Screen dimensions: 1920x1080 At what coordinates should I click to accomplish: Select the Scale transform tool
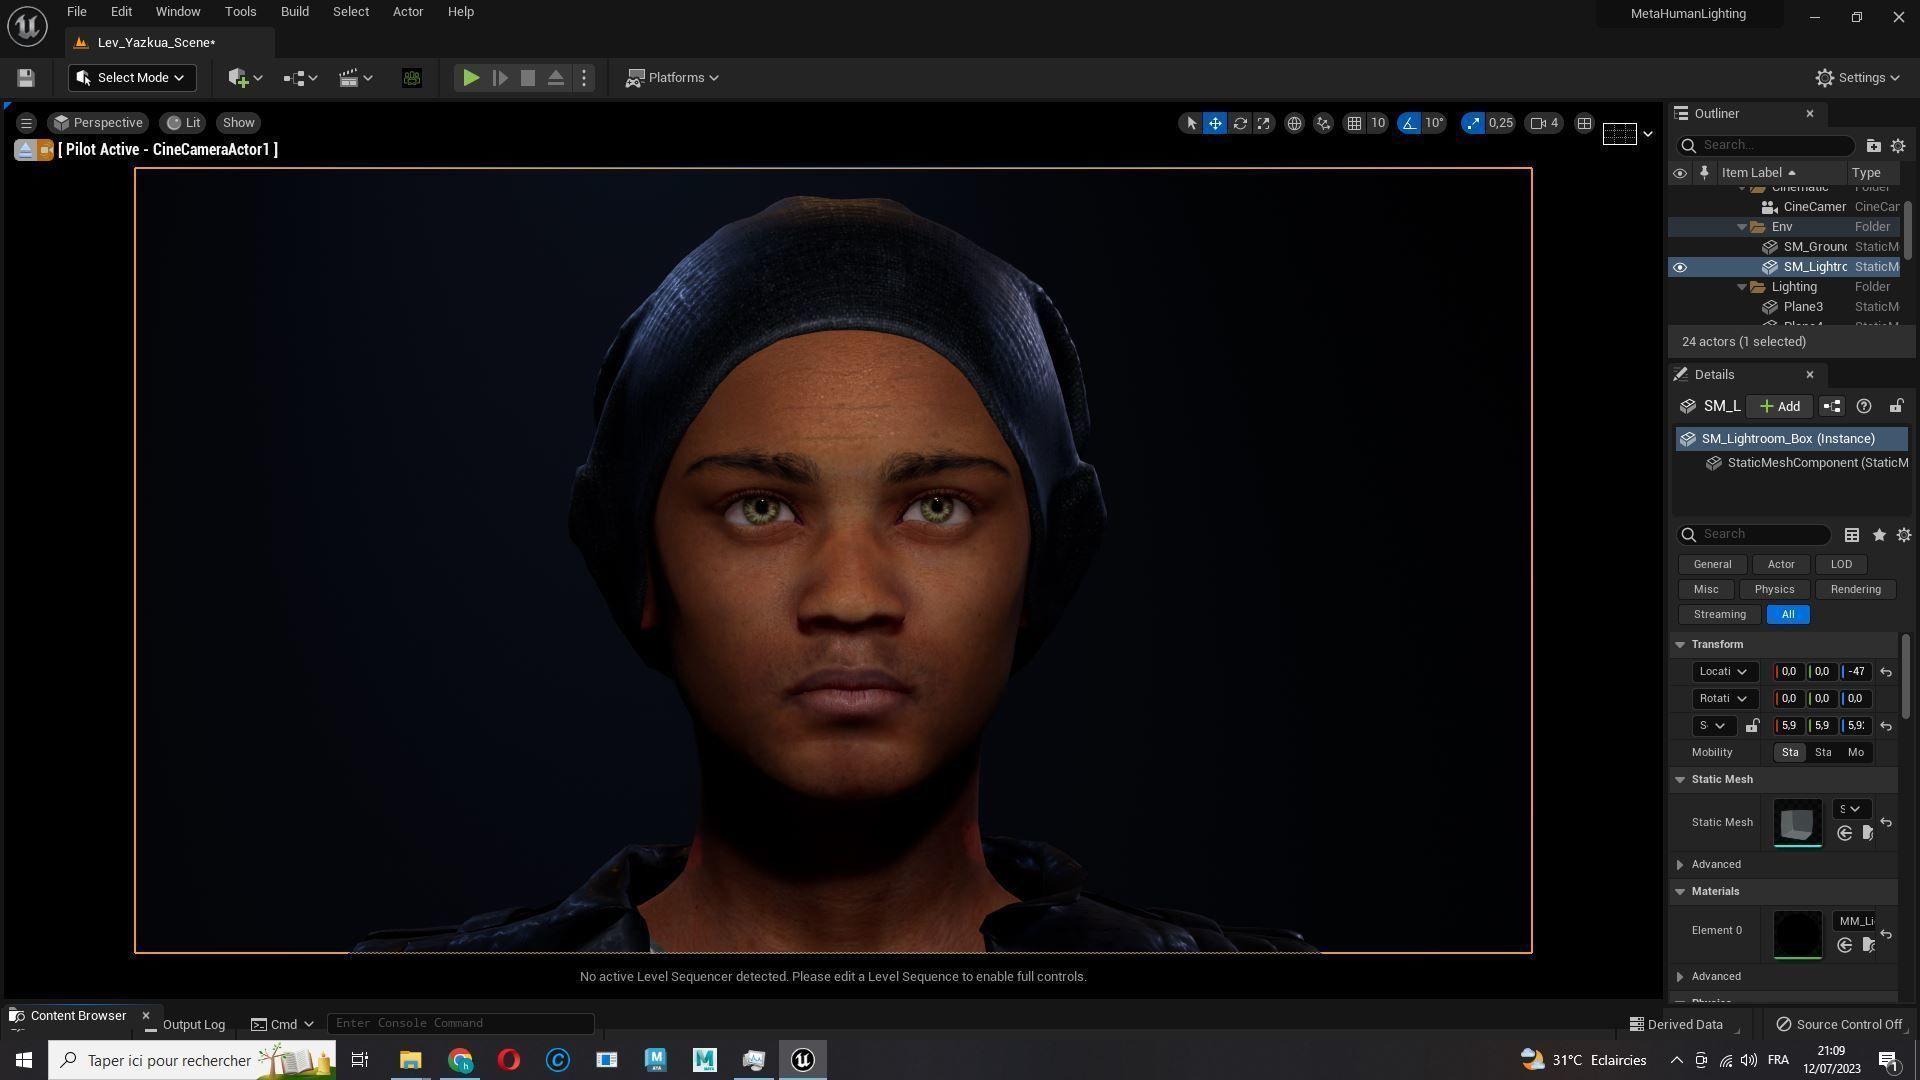(x=1263, y=122)
